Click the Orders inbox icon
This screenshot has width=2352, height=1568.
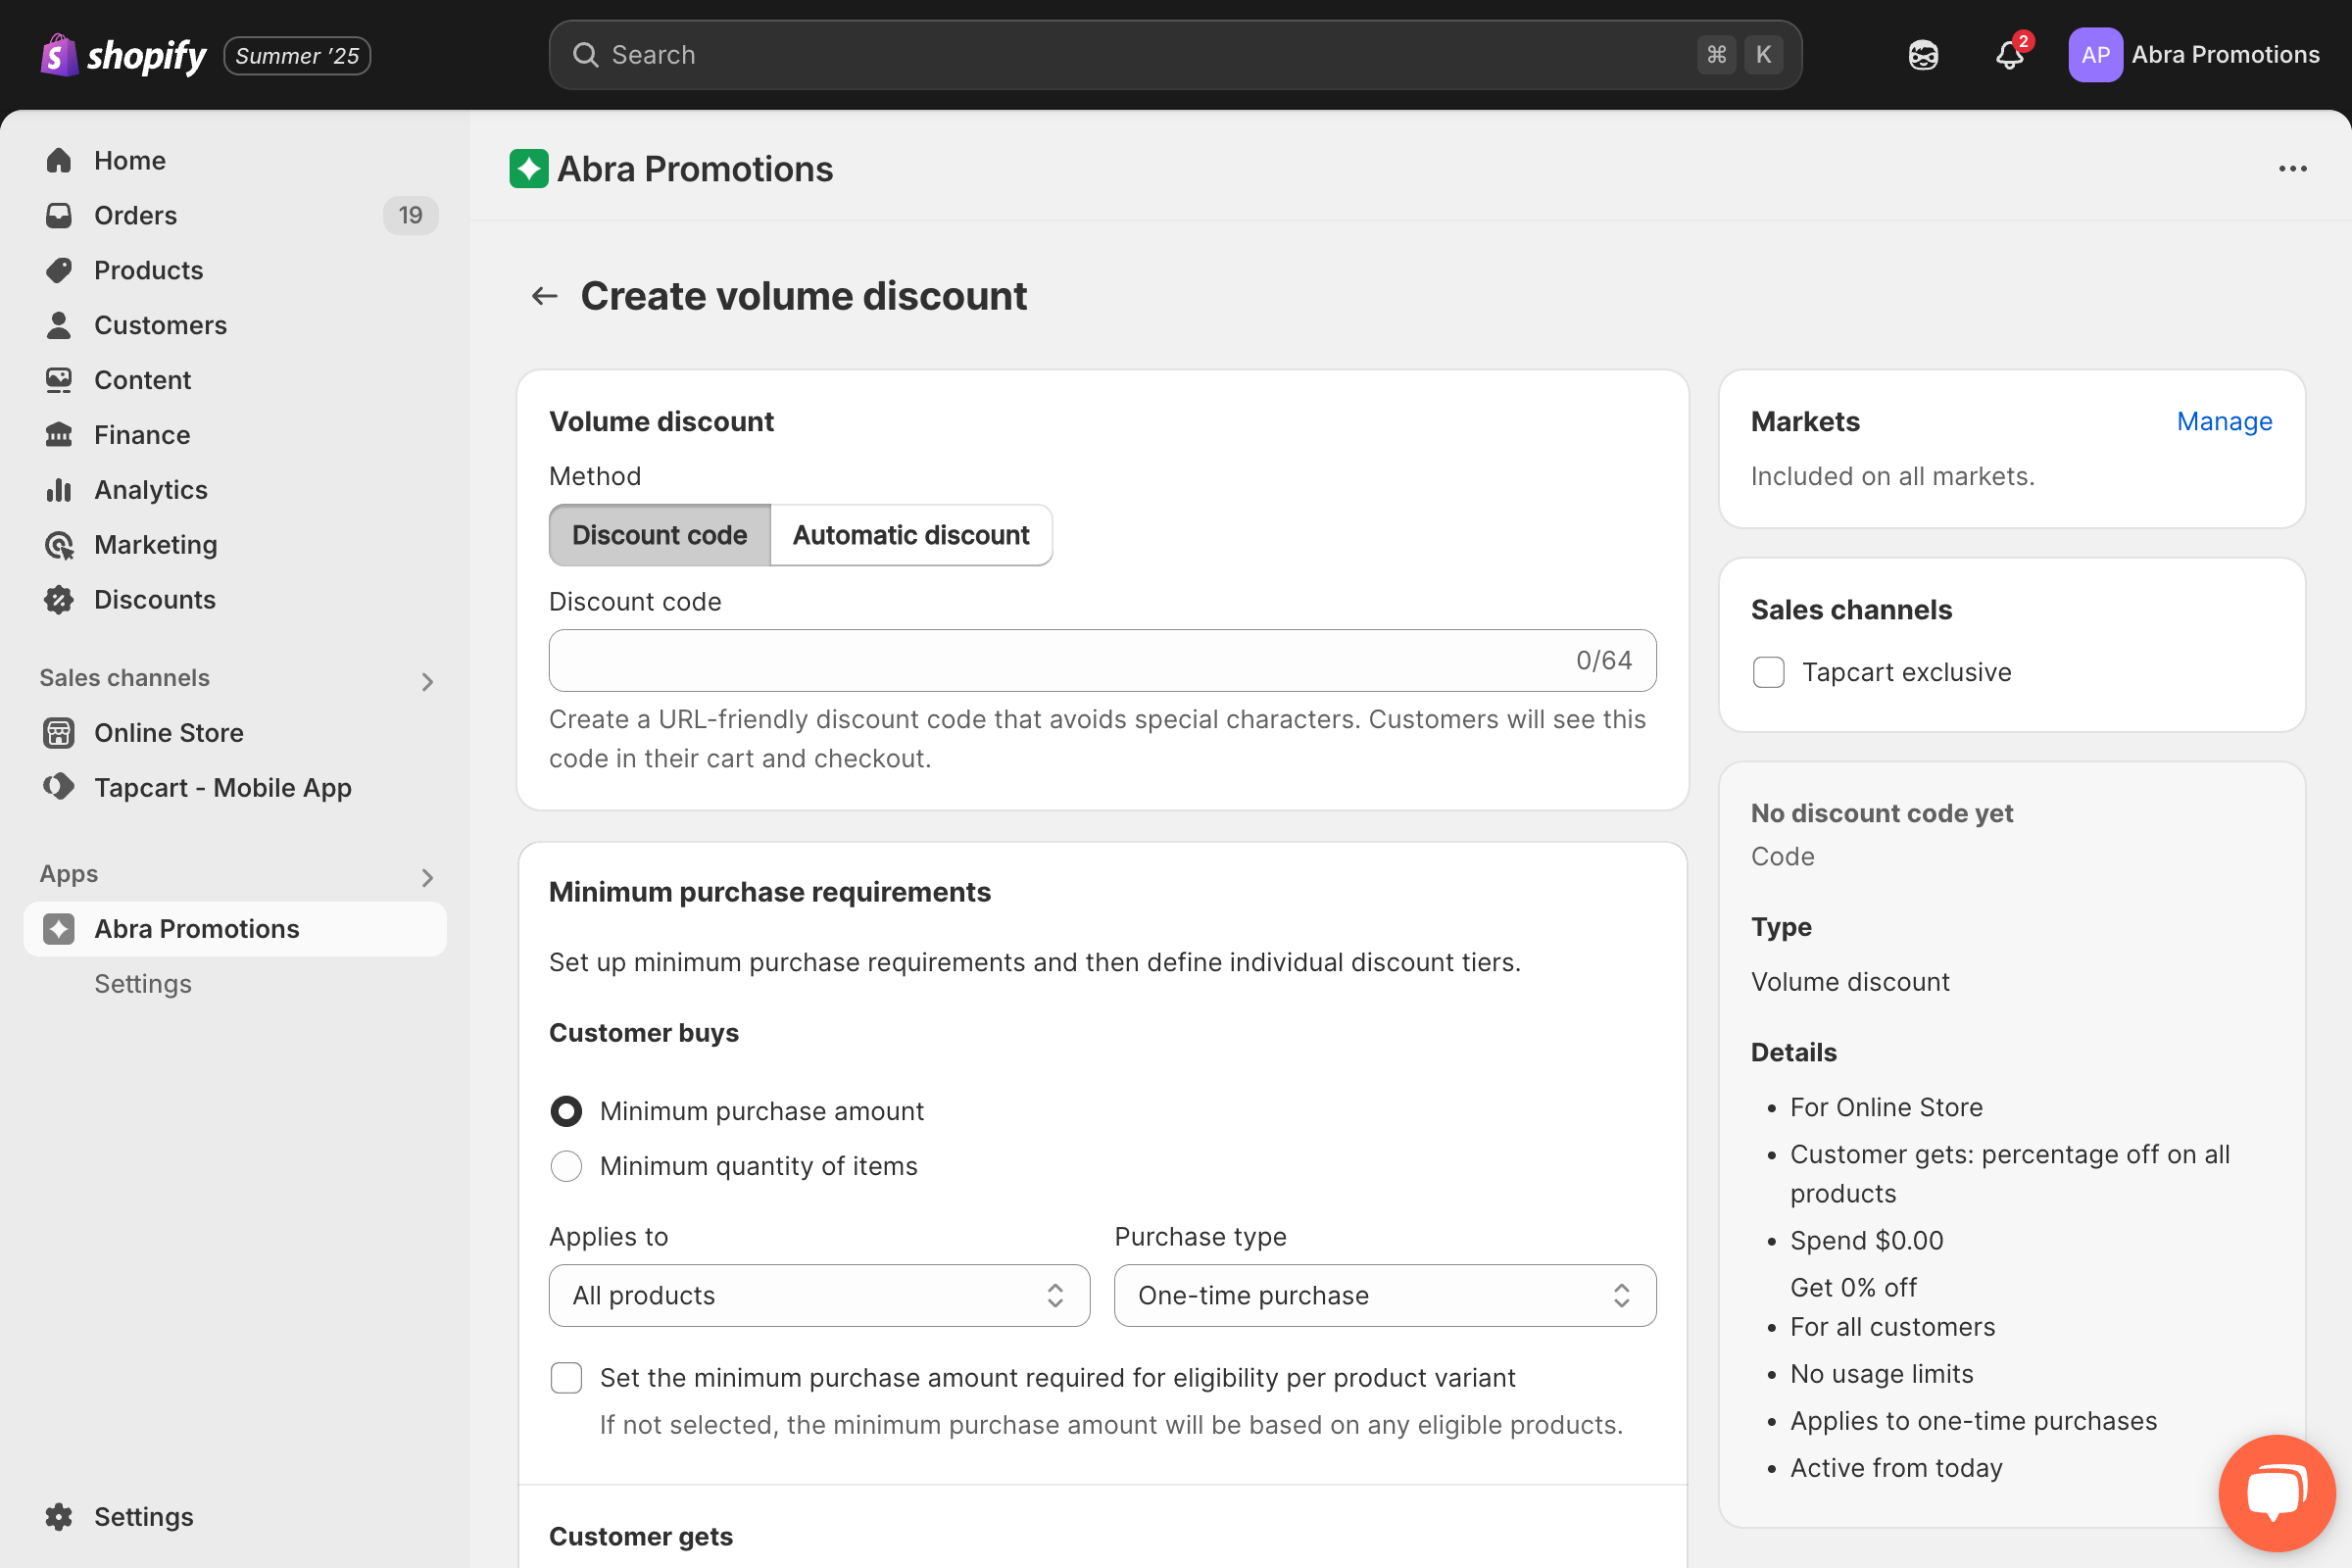click(59, 215)
